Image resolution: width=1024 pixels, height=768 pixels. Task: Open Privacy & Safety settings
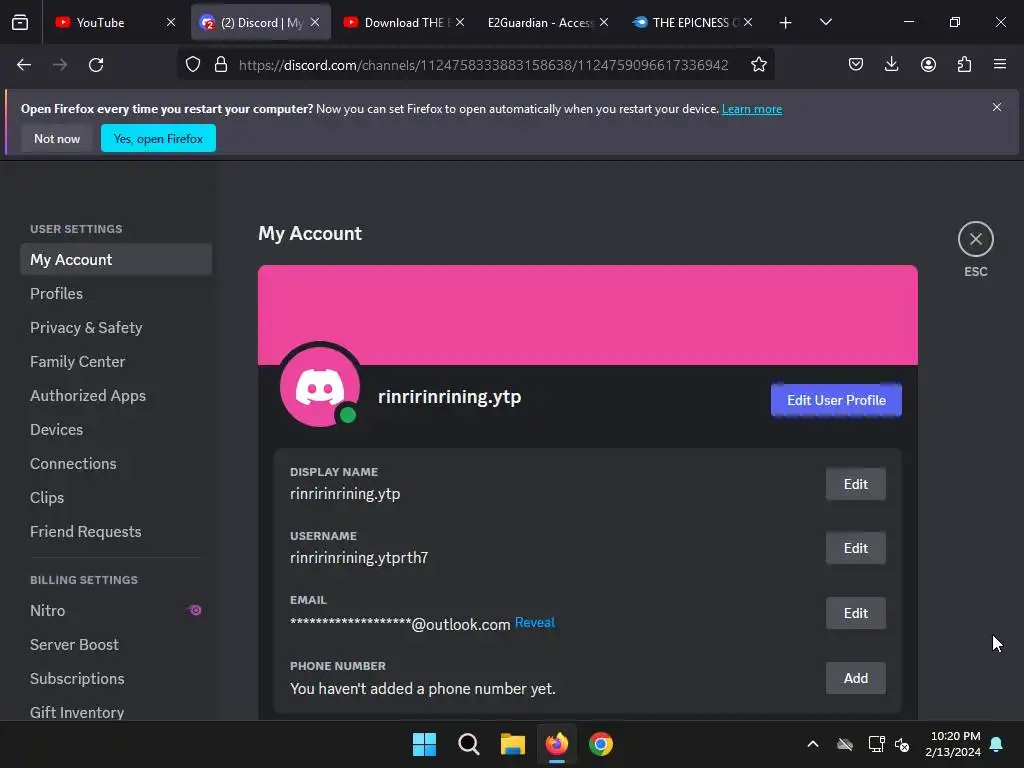116,328
